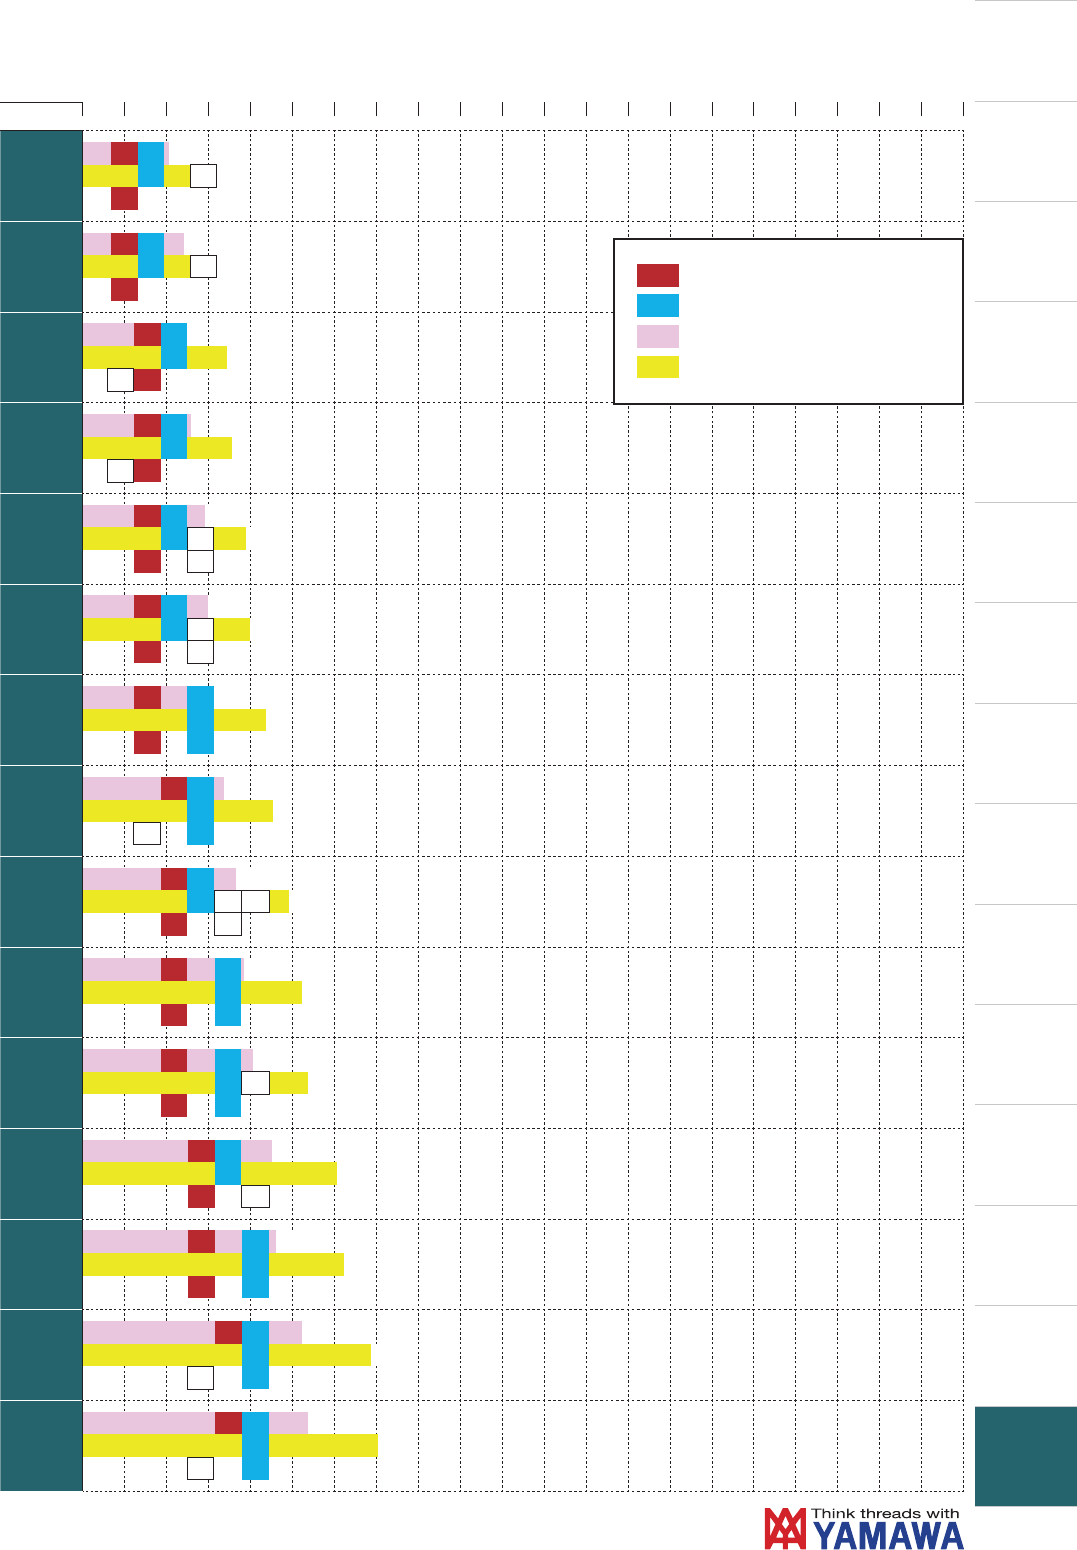Screen dimensions: 1077x1550
Task: Click the teal index tab on right edge
Action: [x=1026, y=1456]
